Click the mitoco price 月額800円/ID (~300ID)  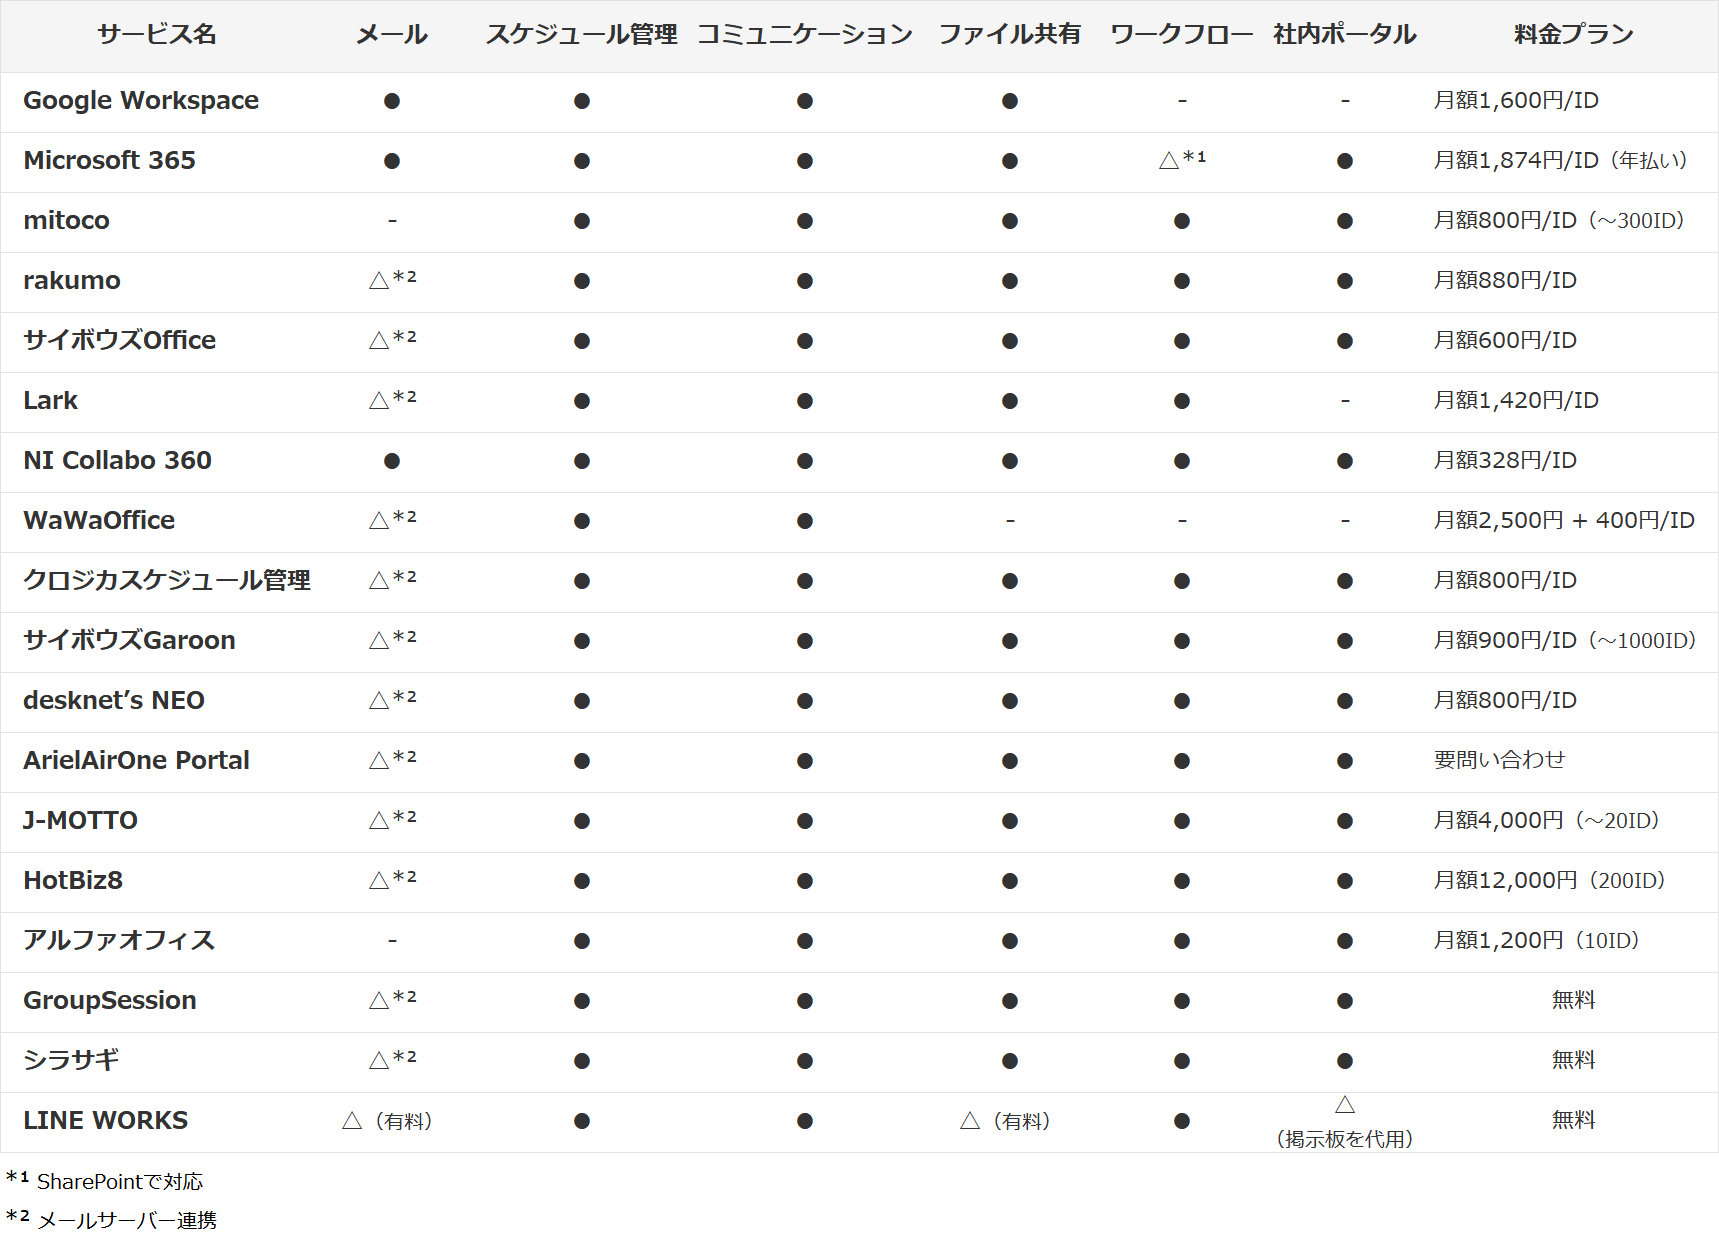pos(1559,221)
